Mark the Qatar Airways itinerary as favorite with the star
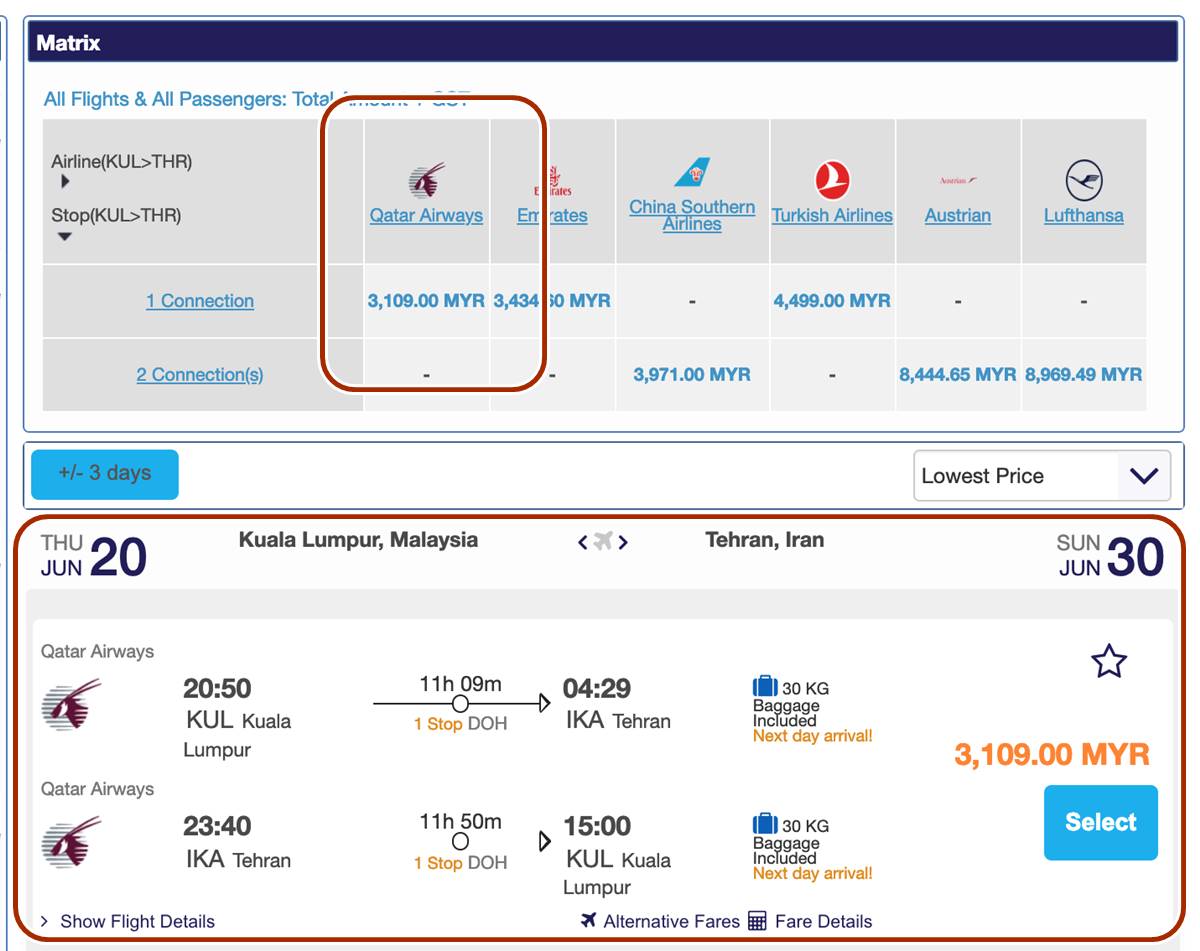The width and height of the screenshot is (1200, 951). 1109,661
